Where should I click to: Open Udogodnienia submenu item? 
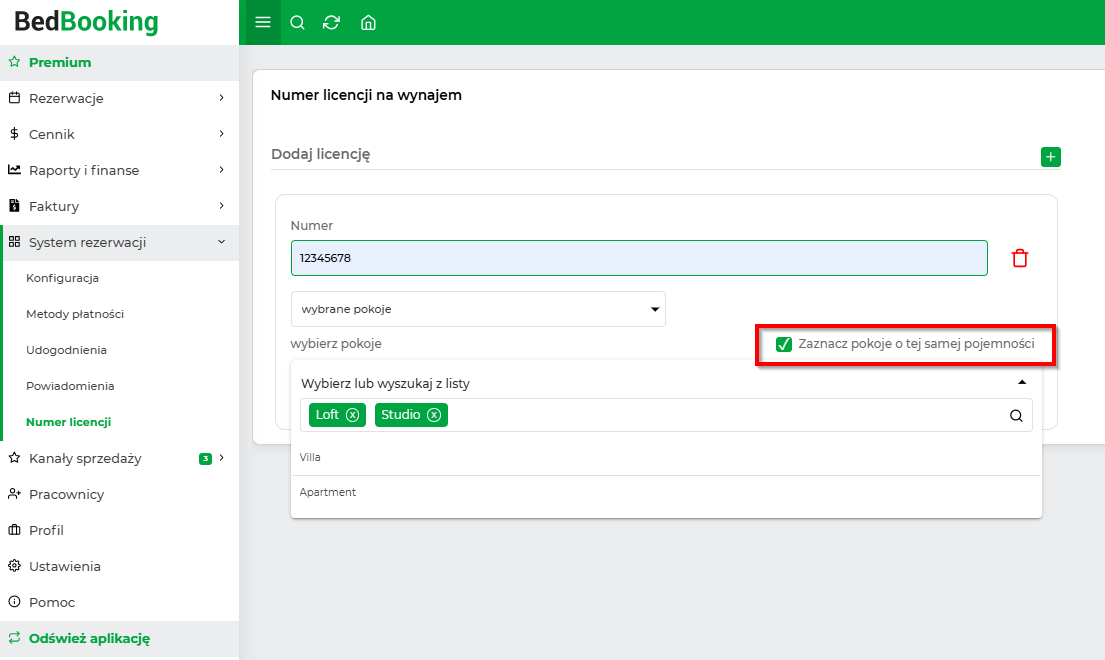(x=66, y=350)
